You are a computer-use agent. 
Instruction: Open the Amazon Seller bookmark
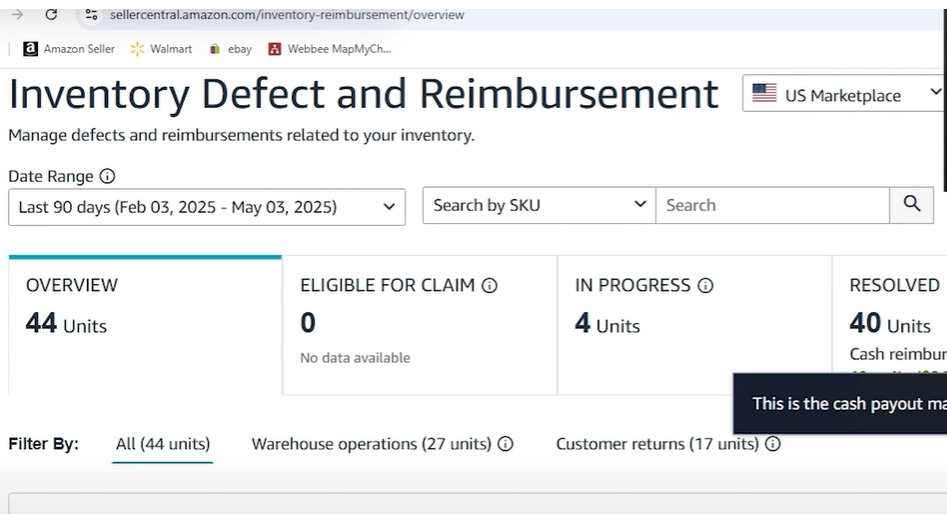click(69, 48)
